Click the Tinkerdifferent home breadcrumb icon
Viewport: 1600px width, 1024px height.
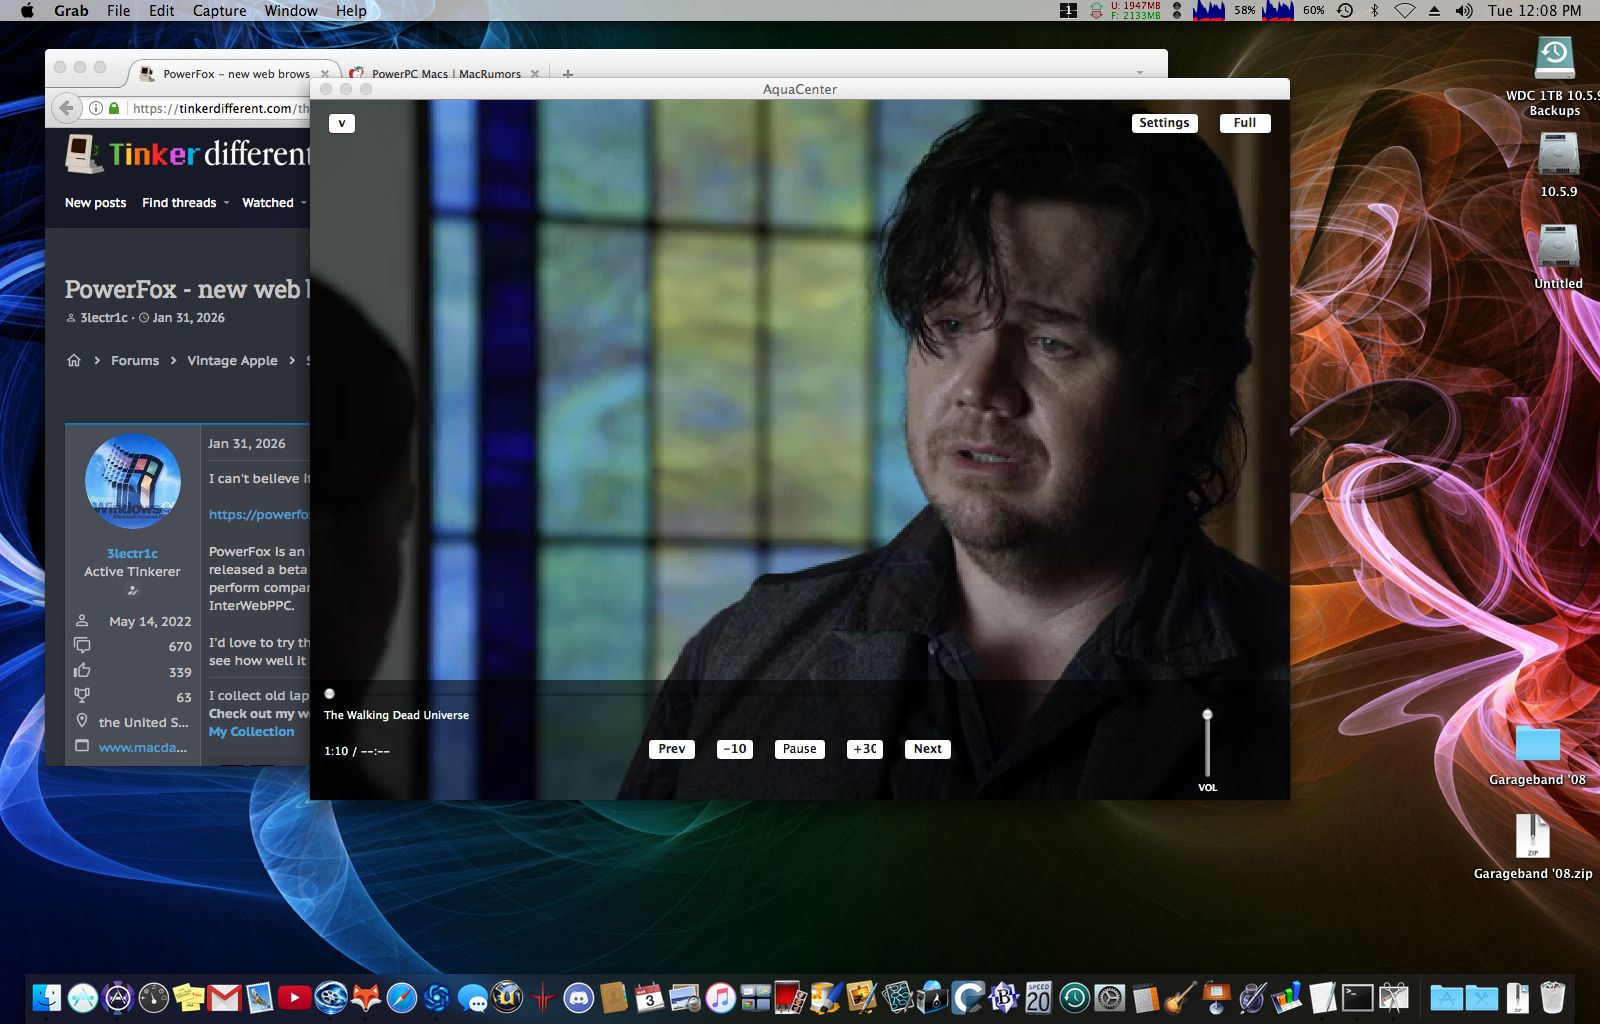(x=74, y=360)
